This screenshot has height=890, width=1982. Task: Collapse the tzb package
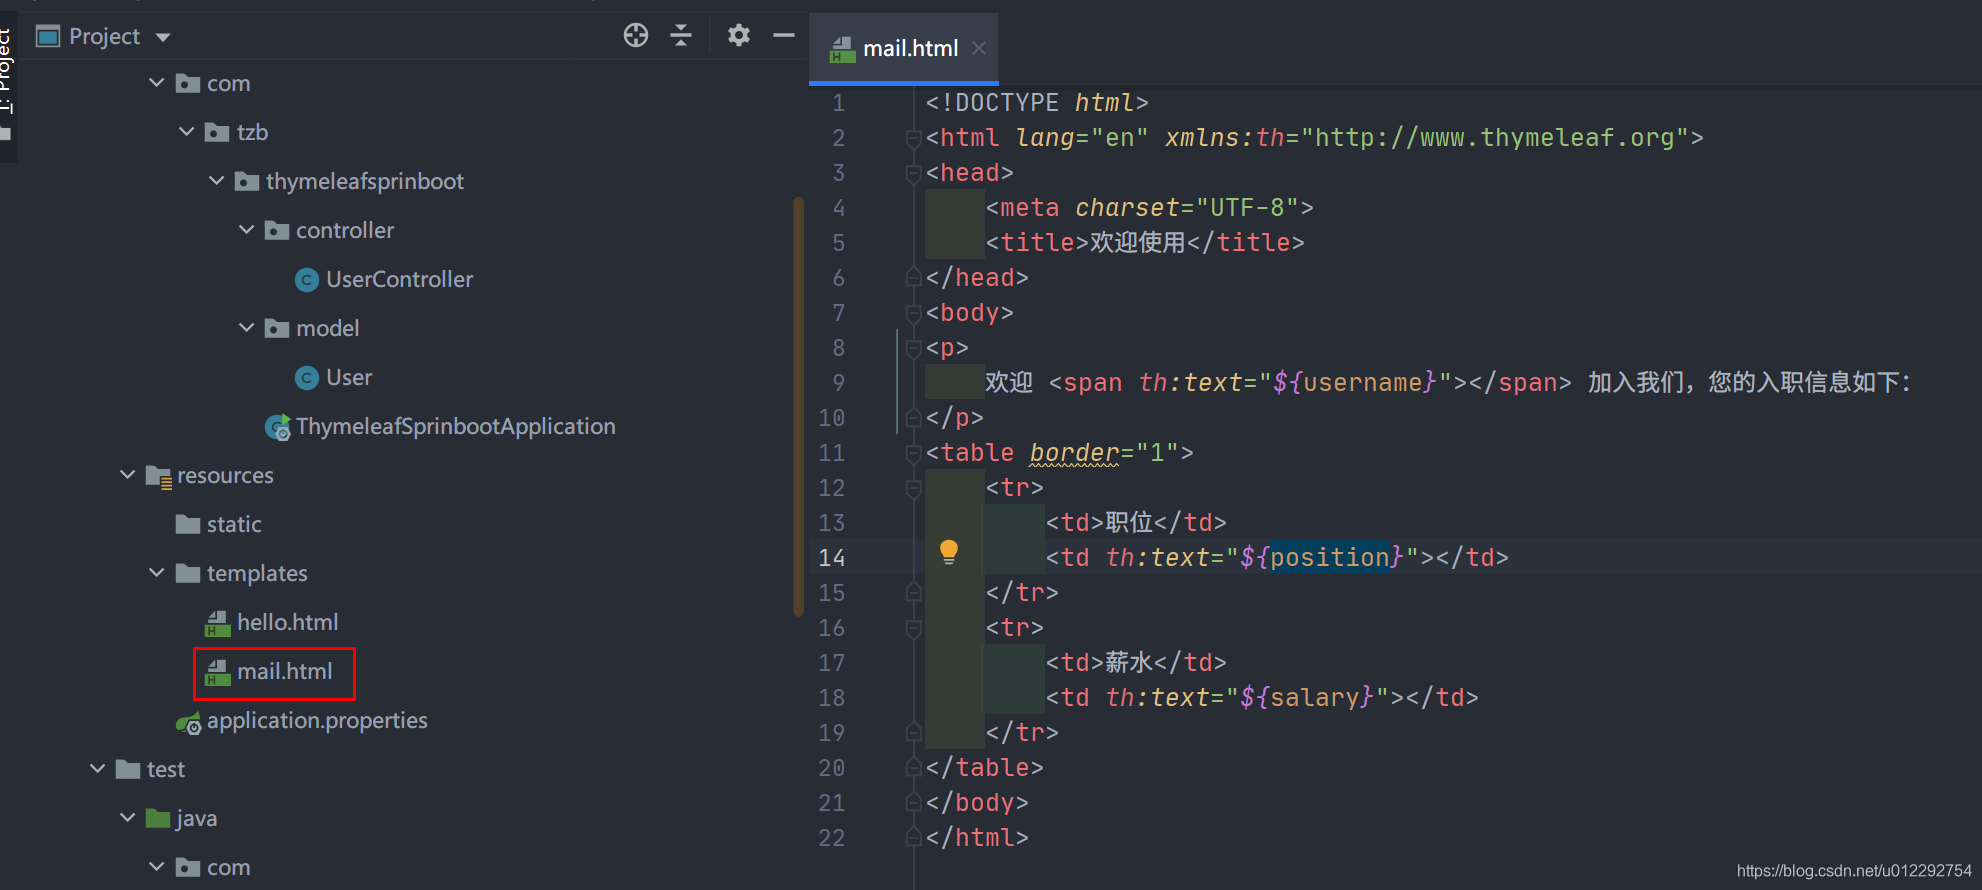point(186,132)
